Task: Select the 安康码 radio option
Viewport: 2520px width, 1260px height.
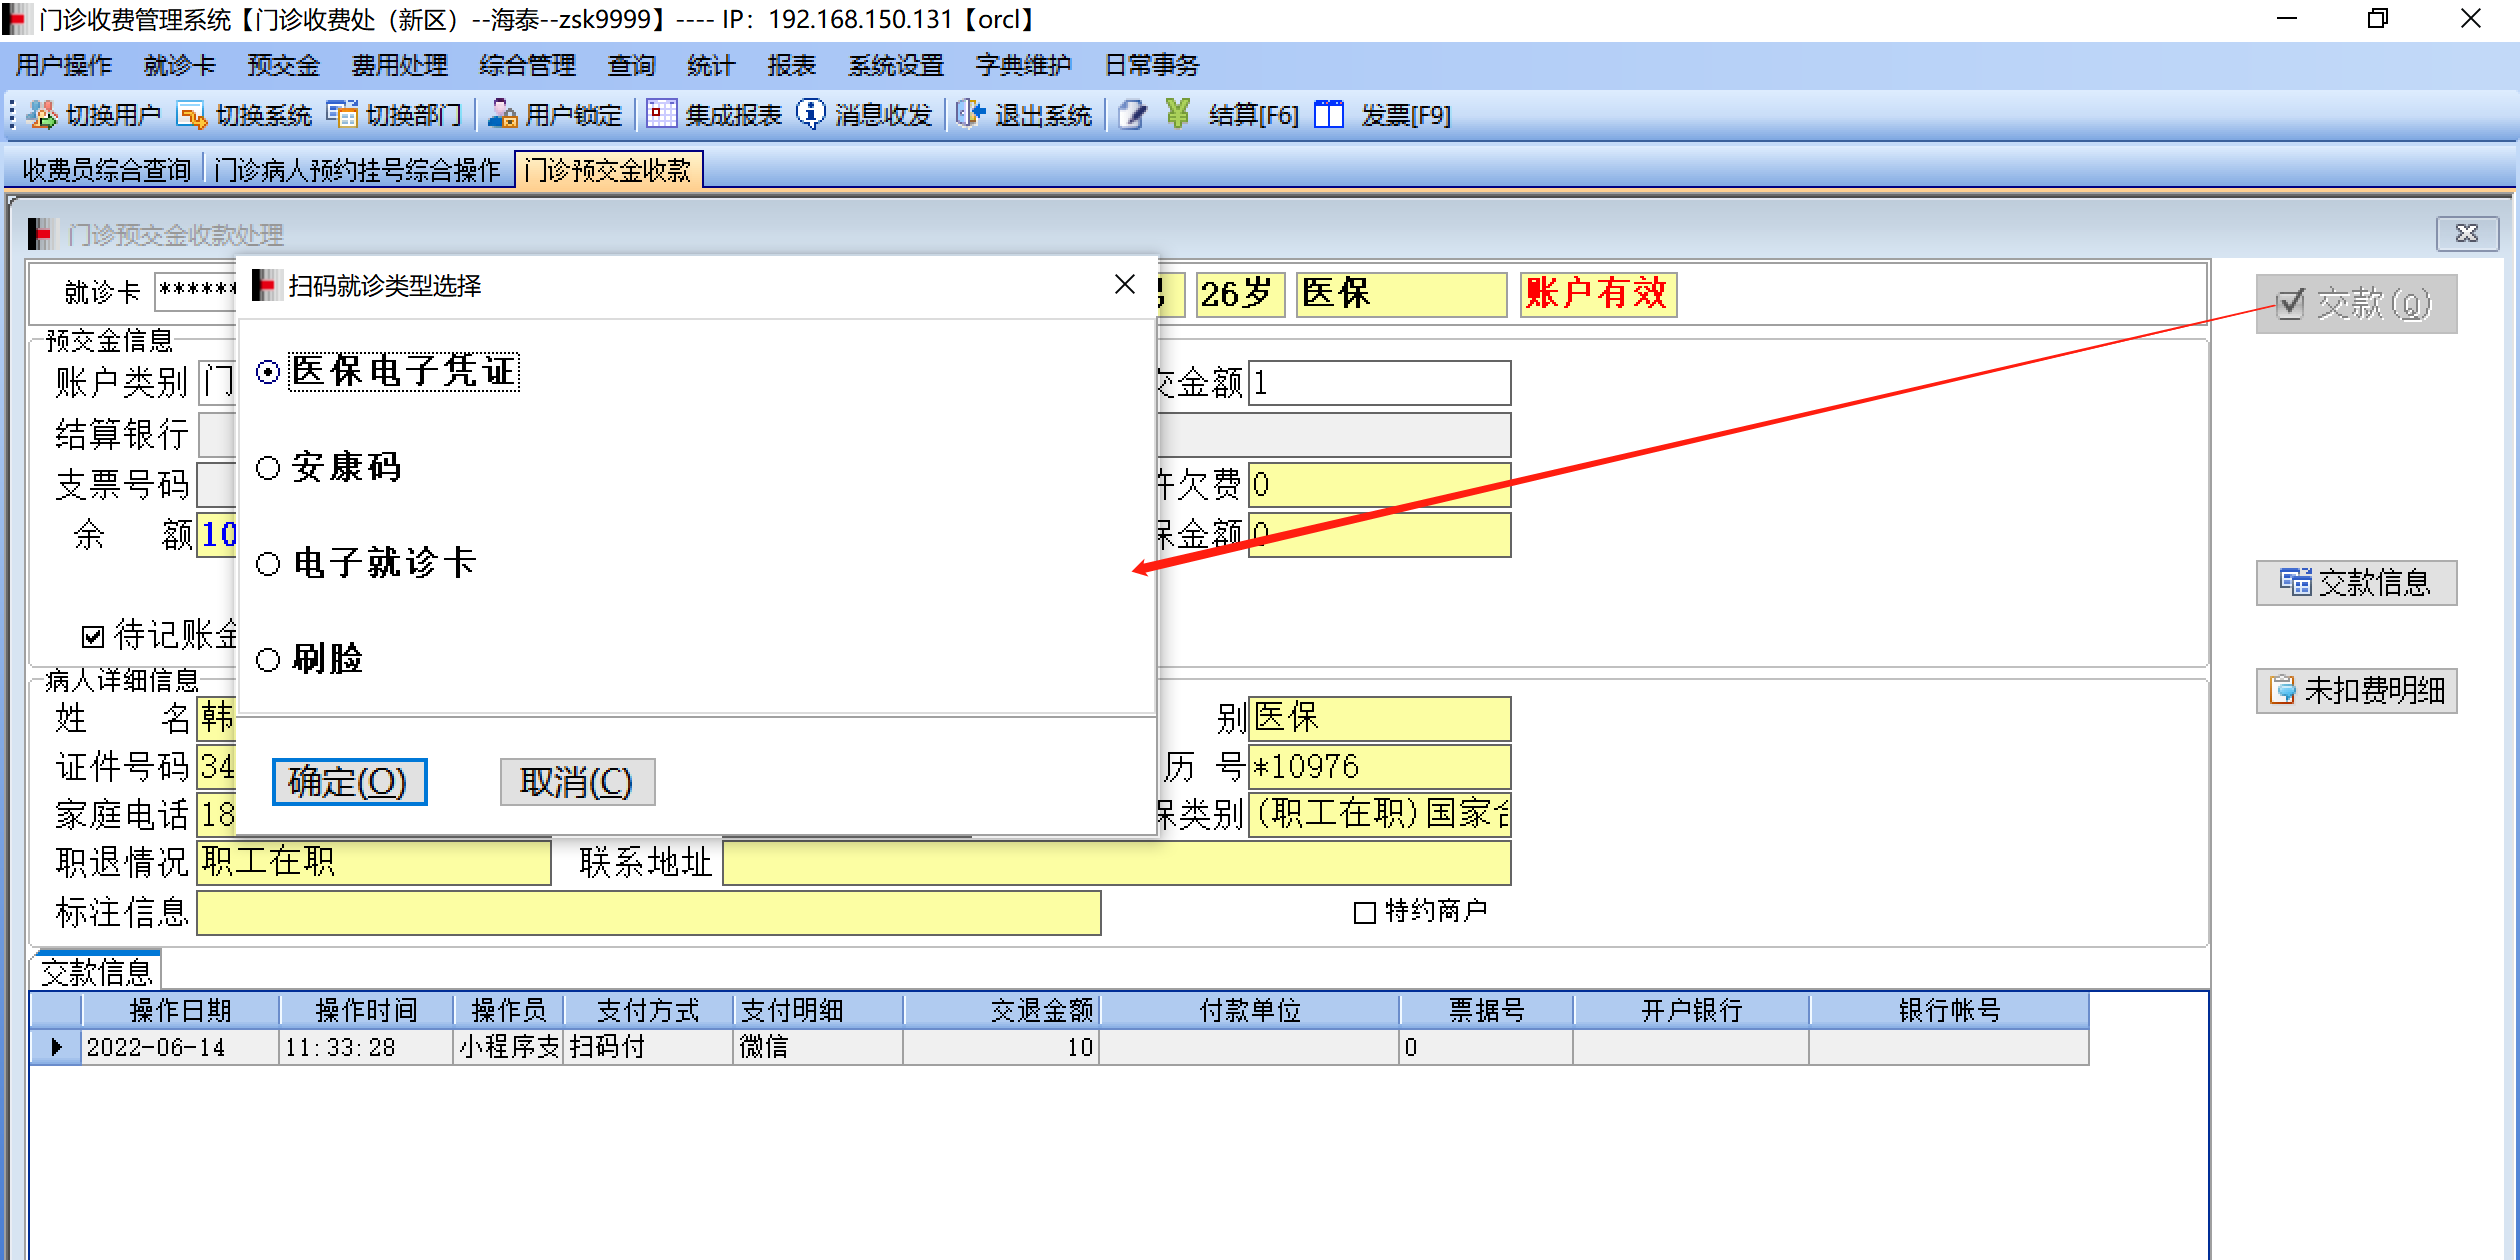Action: tap(268, 468)
